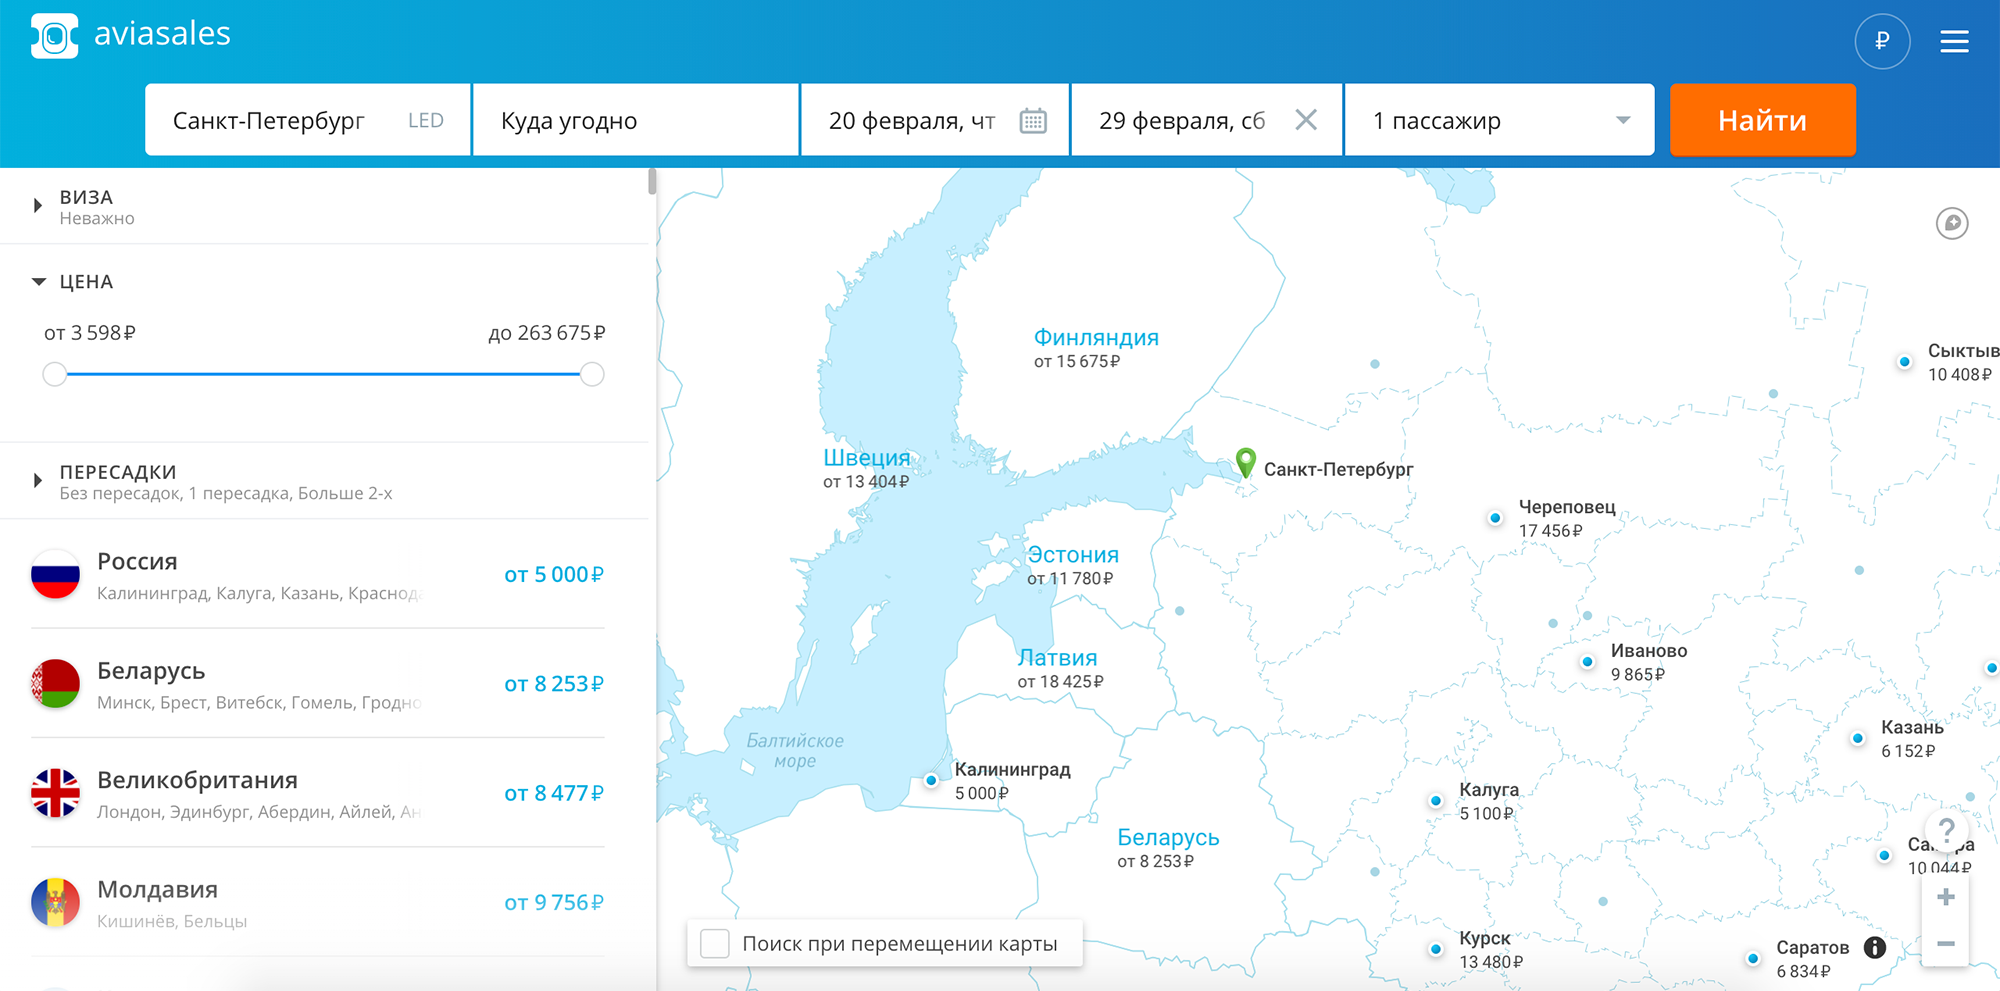
Task: Enable Поиск при перемещении карты checkbox
Action: tap(715, 943)
